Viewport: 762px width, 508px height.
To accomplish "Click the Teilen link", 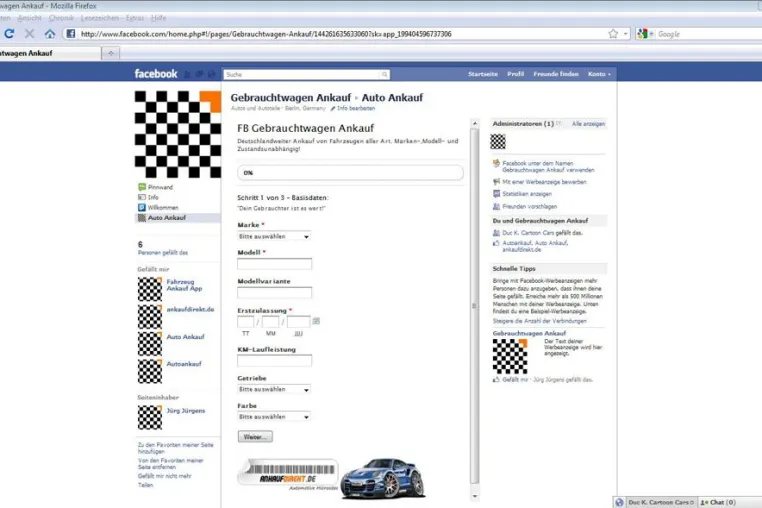I will 145,485.
